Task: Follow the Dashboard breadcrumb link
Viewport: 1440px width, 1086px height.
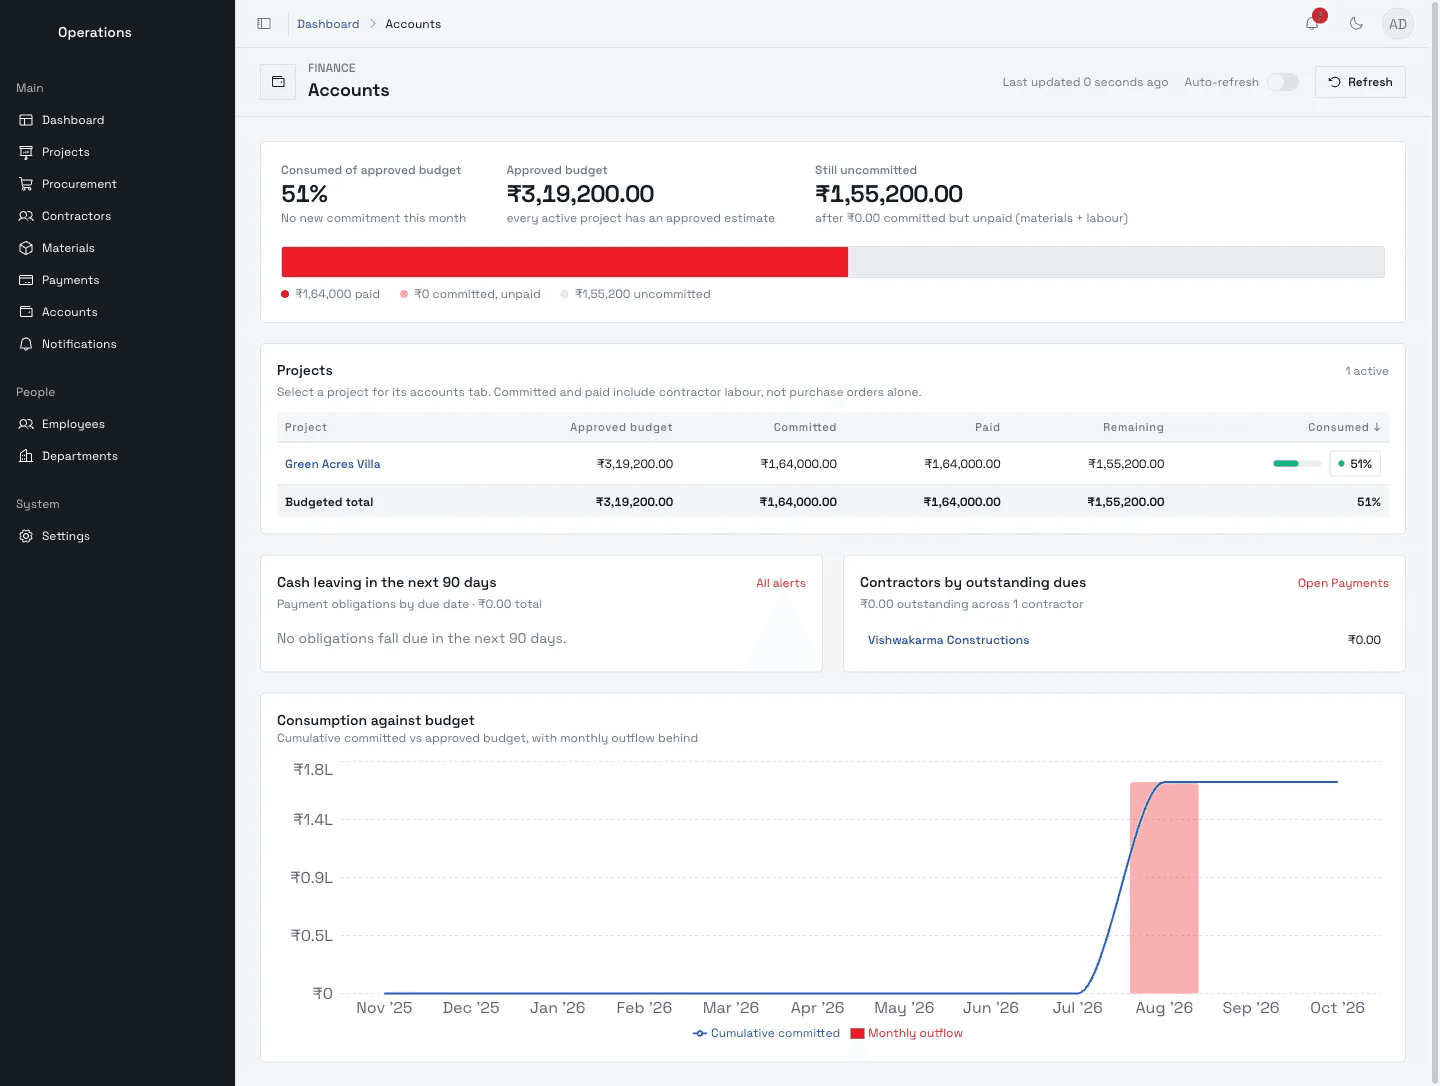Action: pos(328,24)
